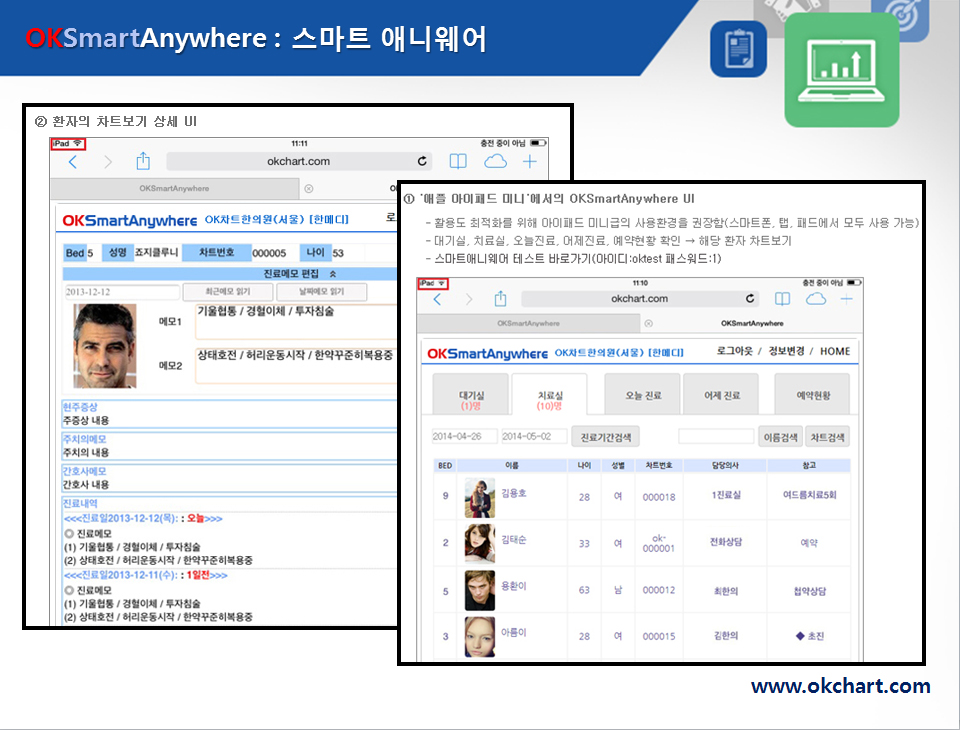
Task: Close the OKSmartAnywhere tab in patient list window
Action: pos(648,323)
